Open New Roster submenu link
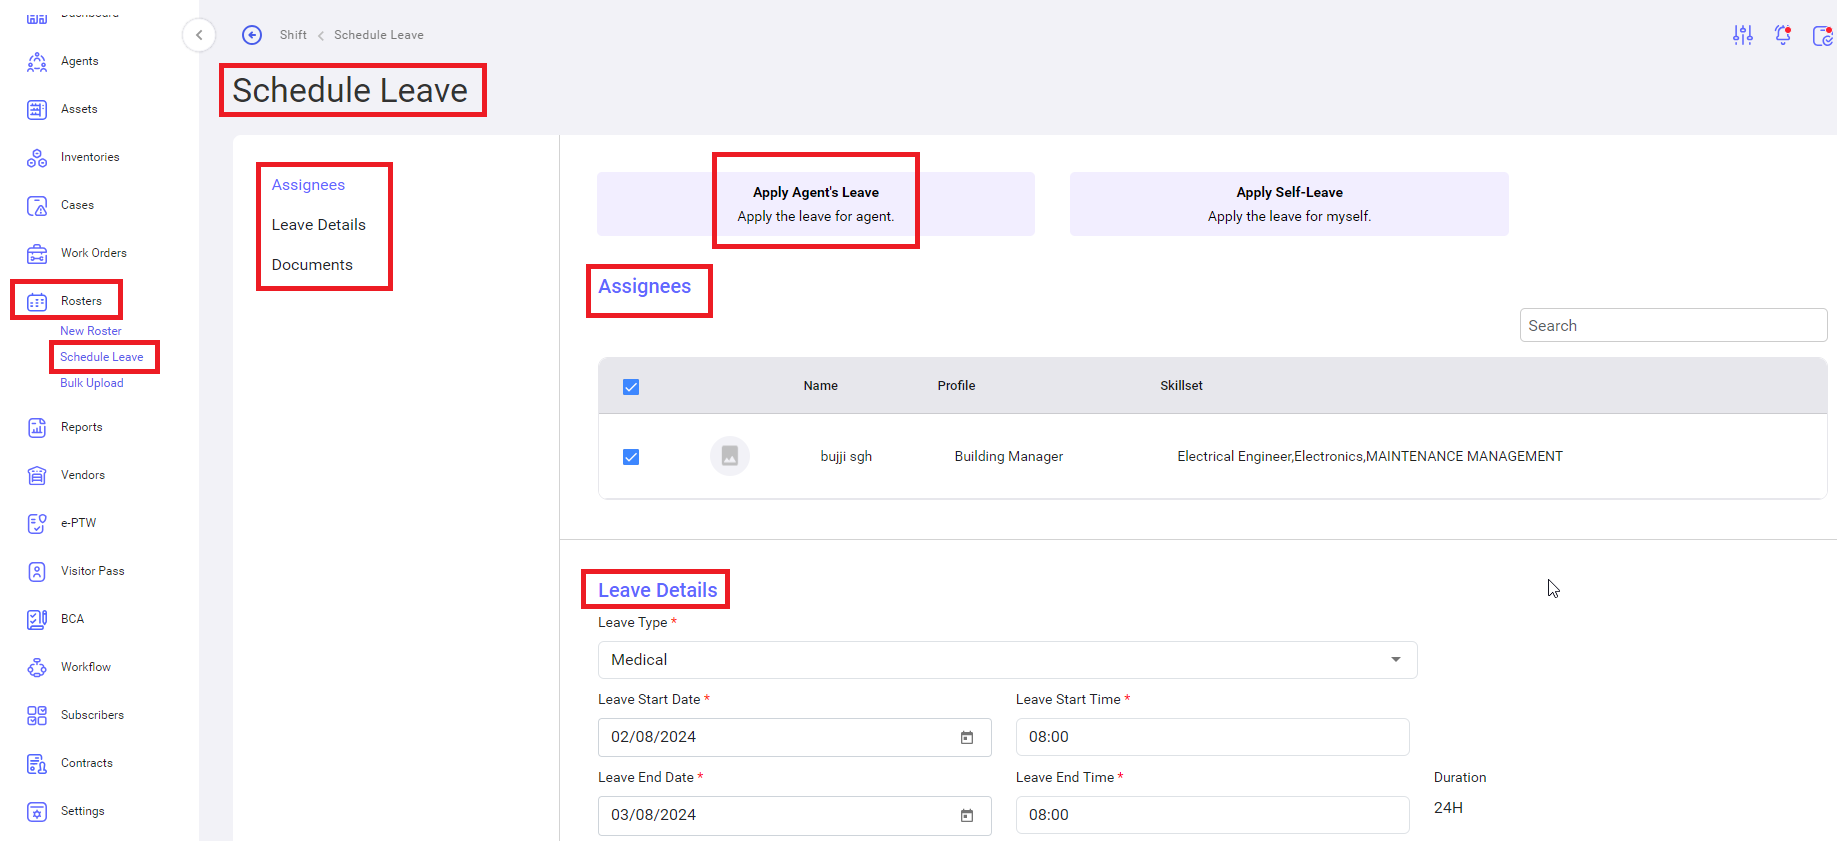The width and height of the screenshot is (1837, 841). click(91, 331)
